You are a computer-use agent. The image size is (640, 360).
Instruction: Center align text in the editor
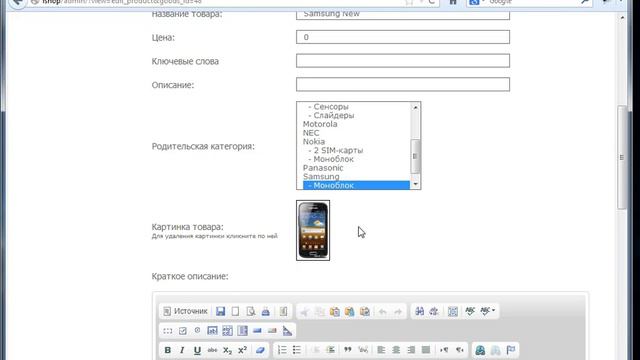(396, 350)
